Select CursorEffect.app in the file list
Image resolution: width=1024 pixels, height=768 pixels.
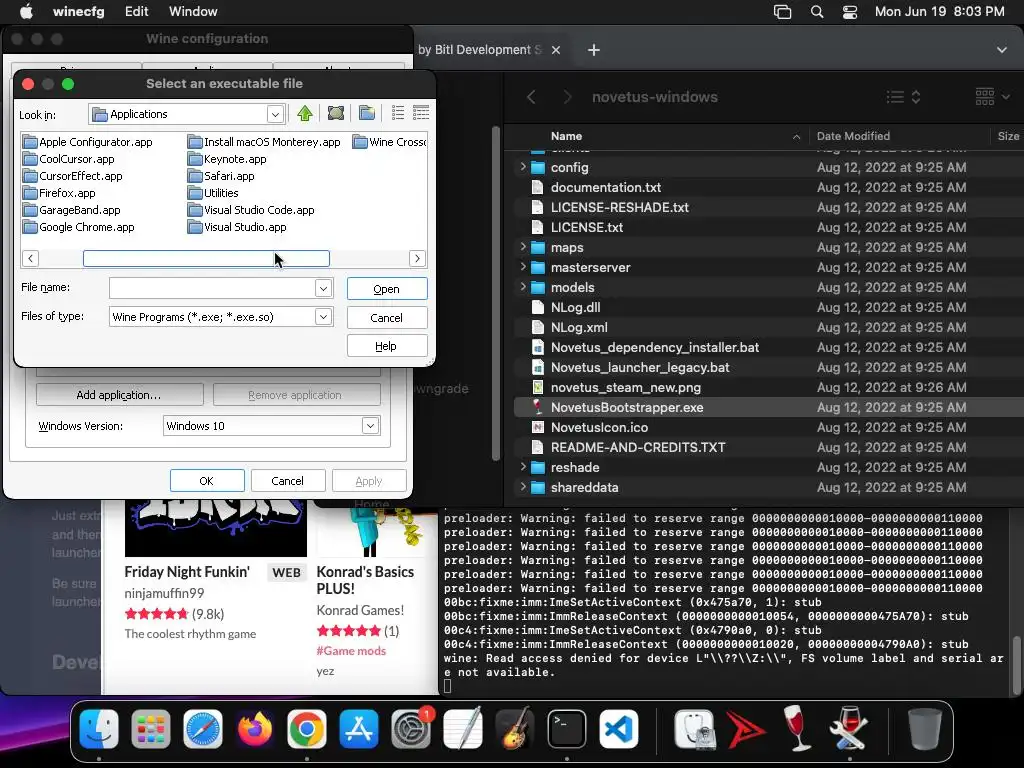tap(72, 176)
